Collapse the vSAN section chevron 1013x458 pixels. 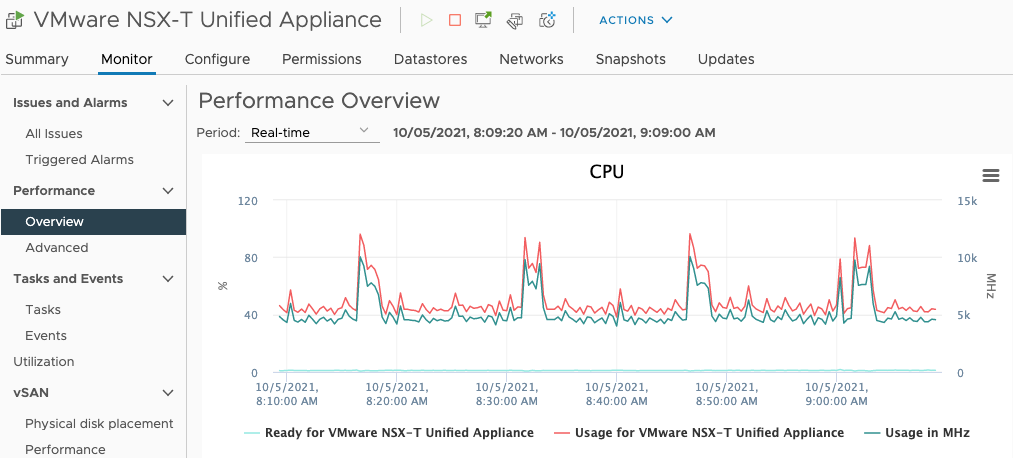point(168,392)
